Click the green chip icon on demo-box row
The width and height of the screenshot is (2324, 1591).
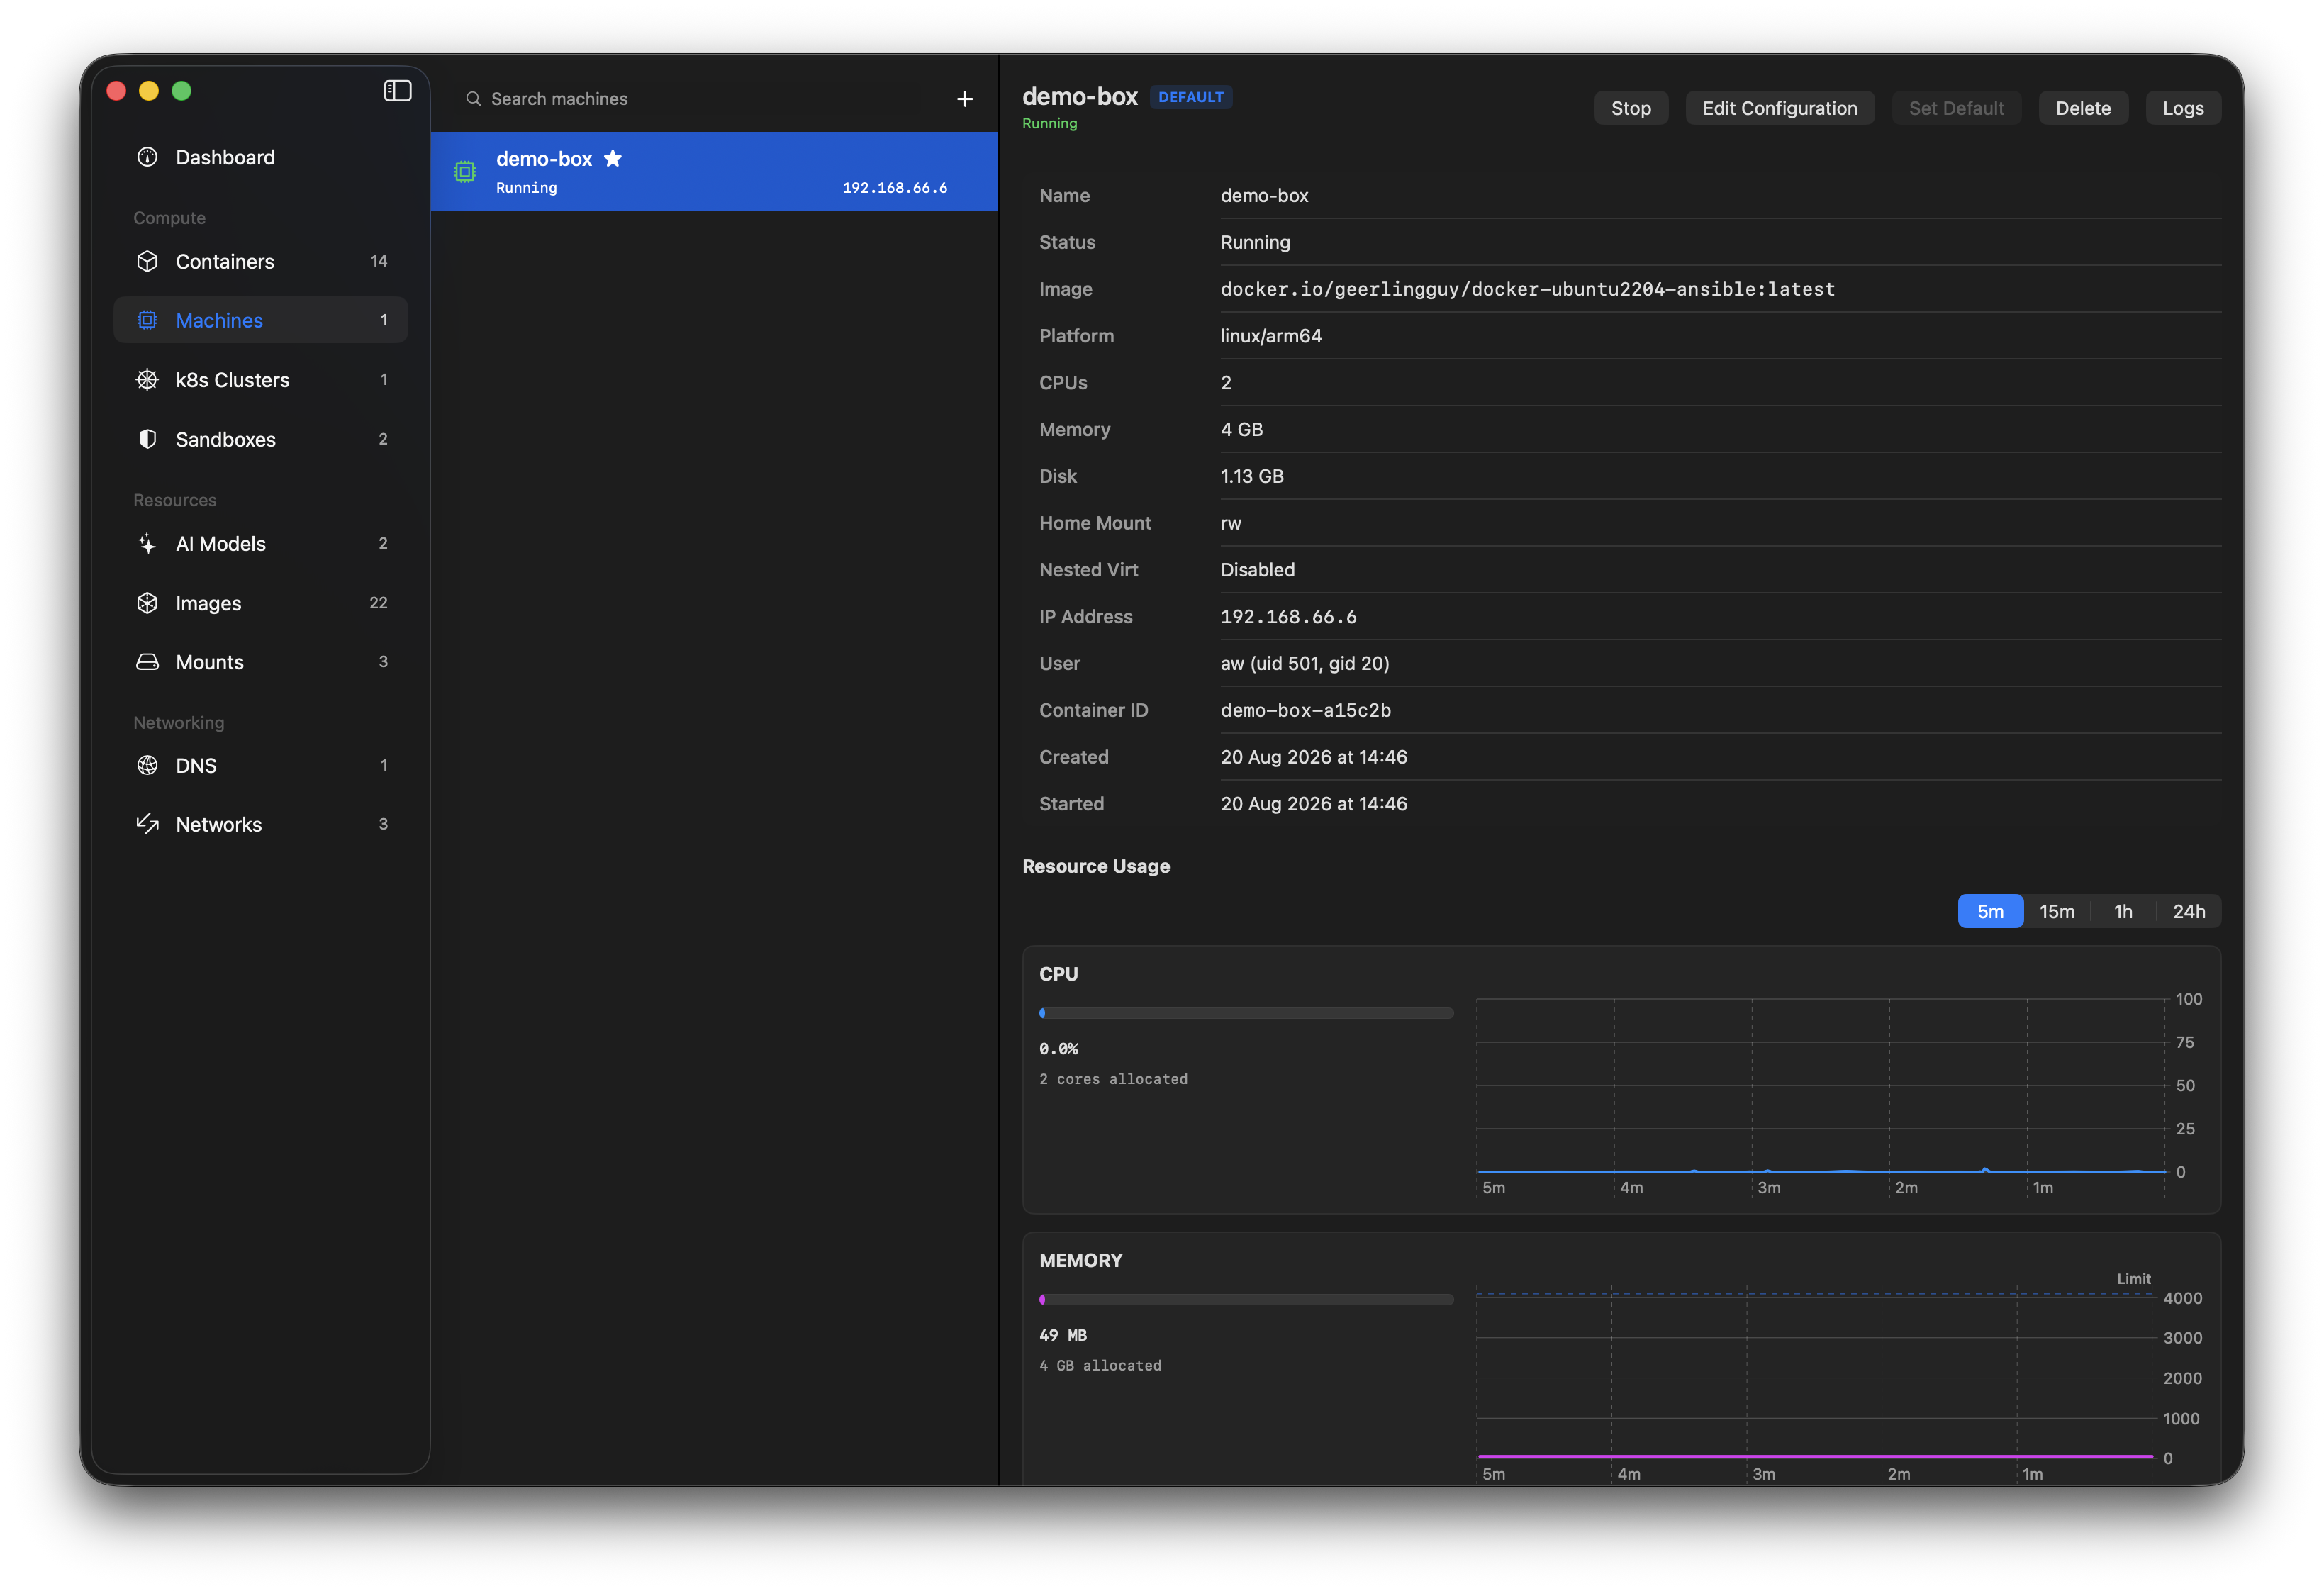click(465, 172)
